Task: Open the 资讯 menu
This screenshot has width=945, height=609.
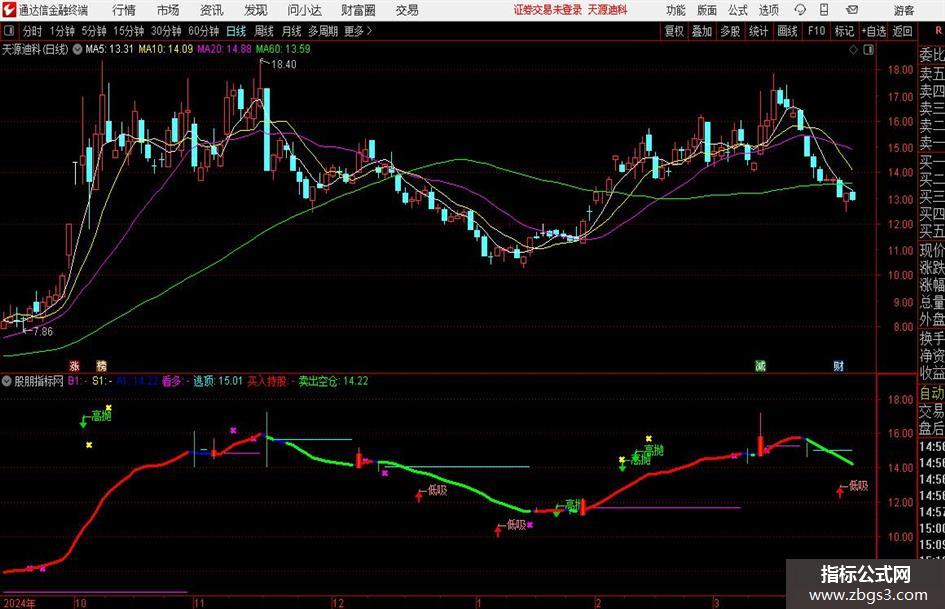Action: 212,10
